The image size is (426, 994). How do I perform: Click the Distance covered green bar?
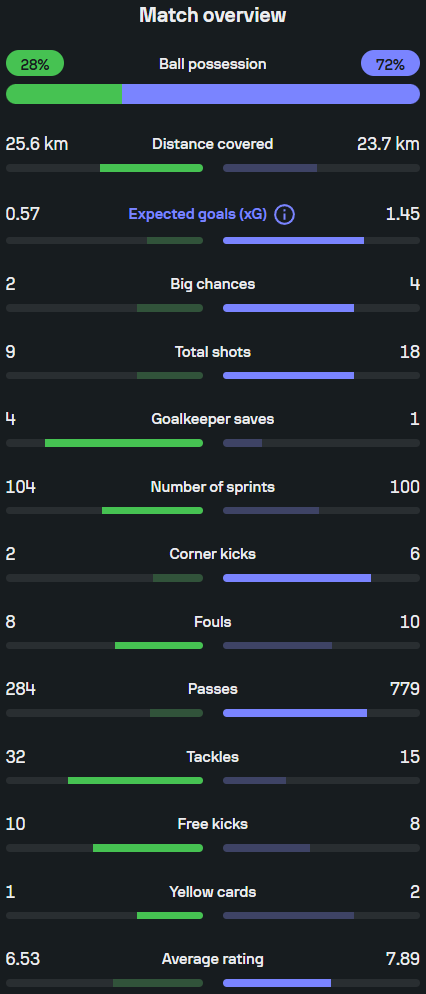[x=152, y=168]
